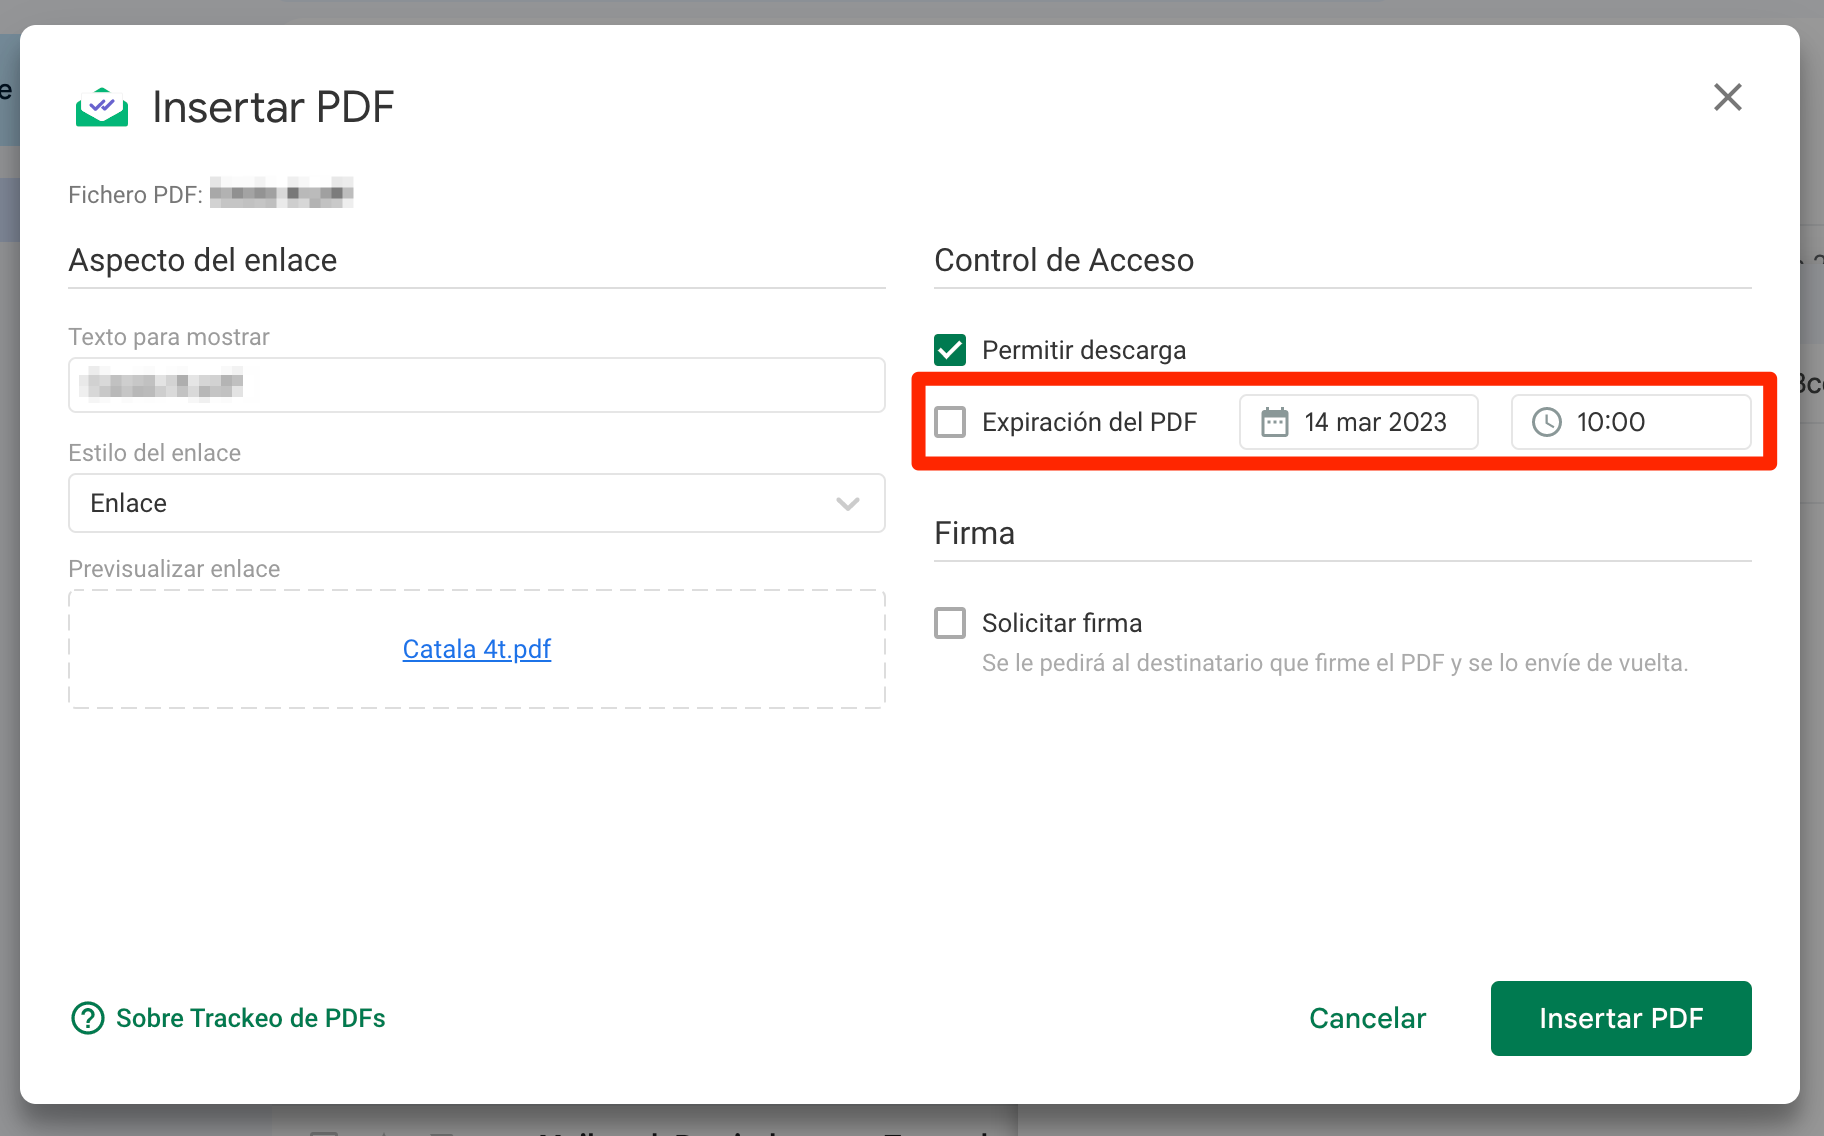Click the green Insertar PDF button
This screenshot has width=1824, height=1136.
1620,1018
